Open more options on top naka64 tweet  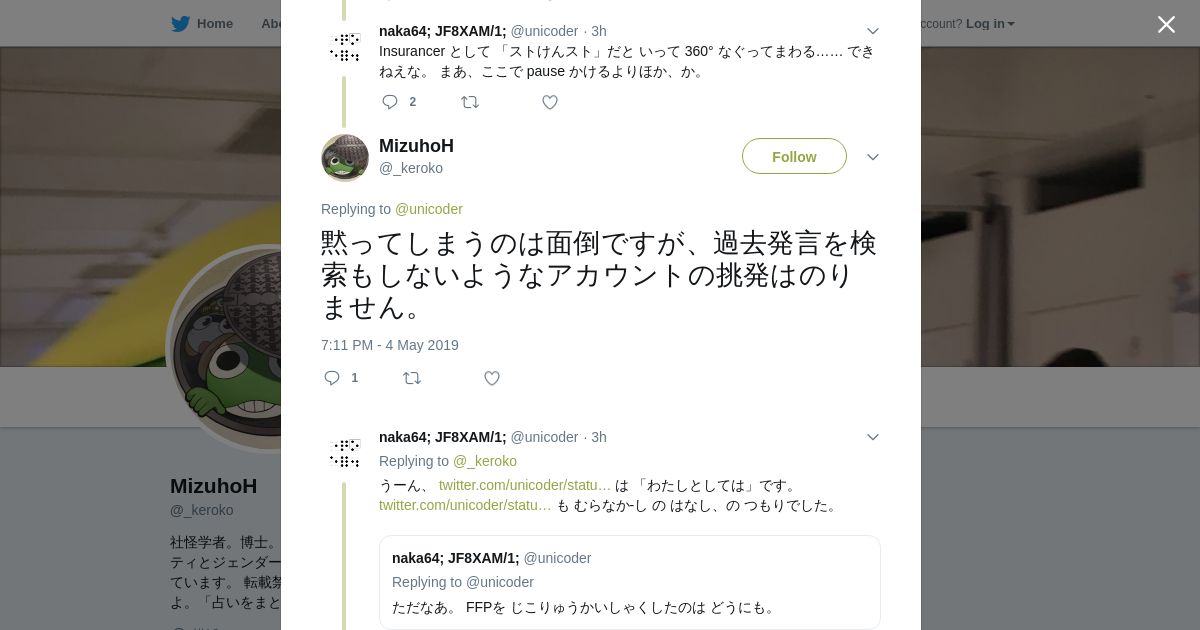click(x=873, y=32)
